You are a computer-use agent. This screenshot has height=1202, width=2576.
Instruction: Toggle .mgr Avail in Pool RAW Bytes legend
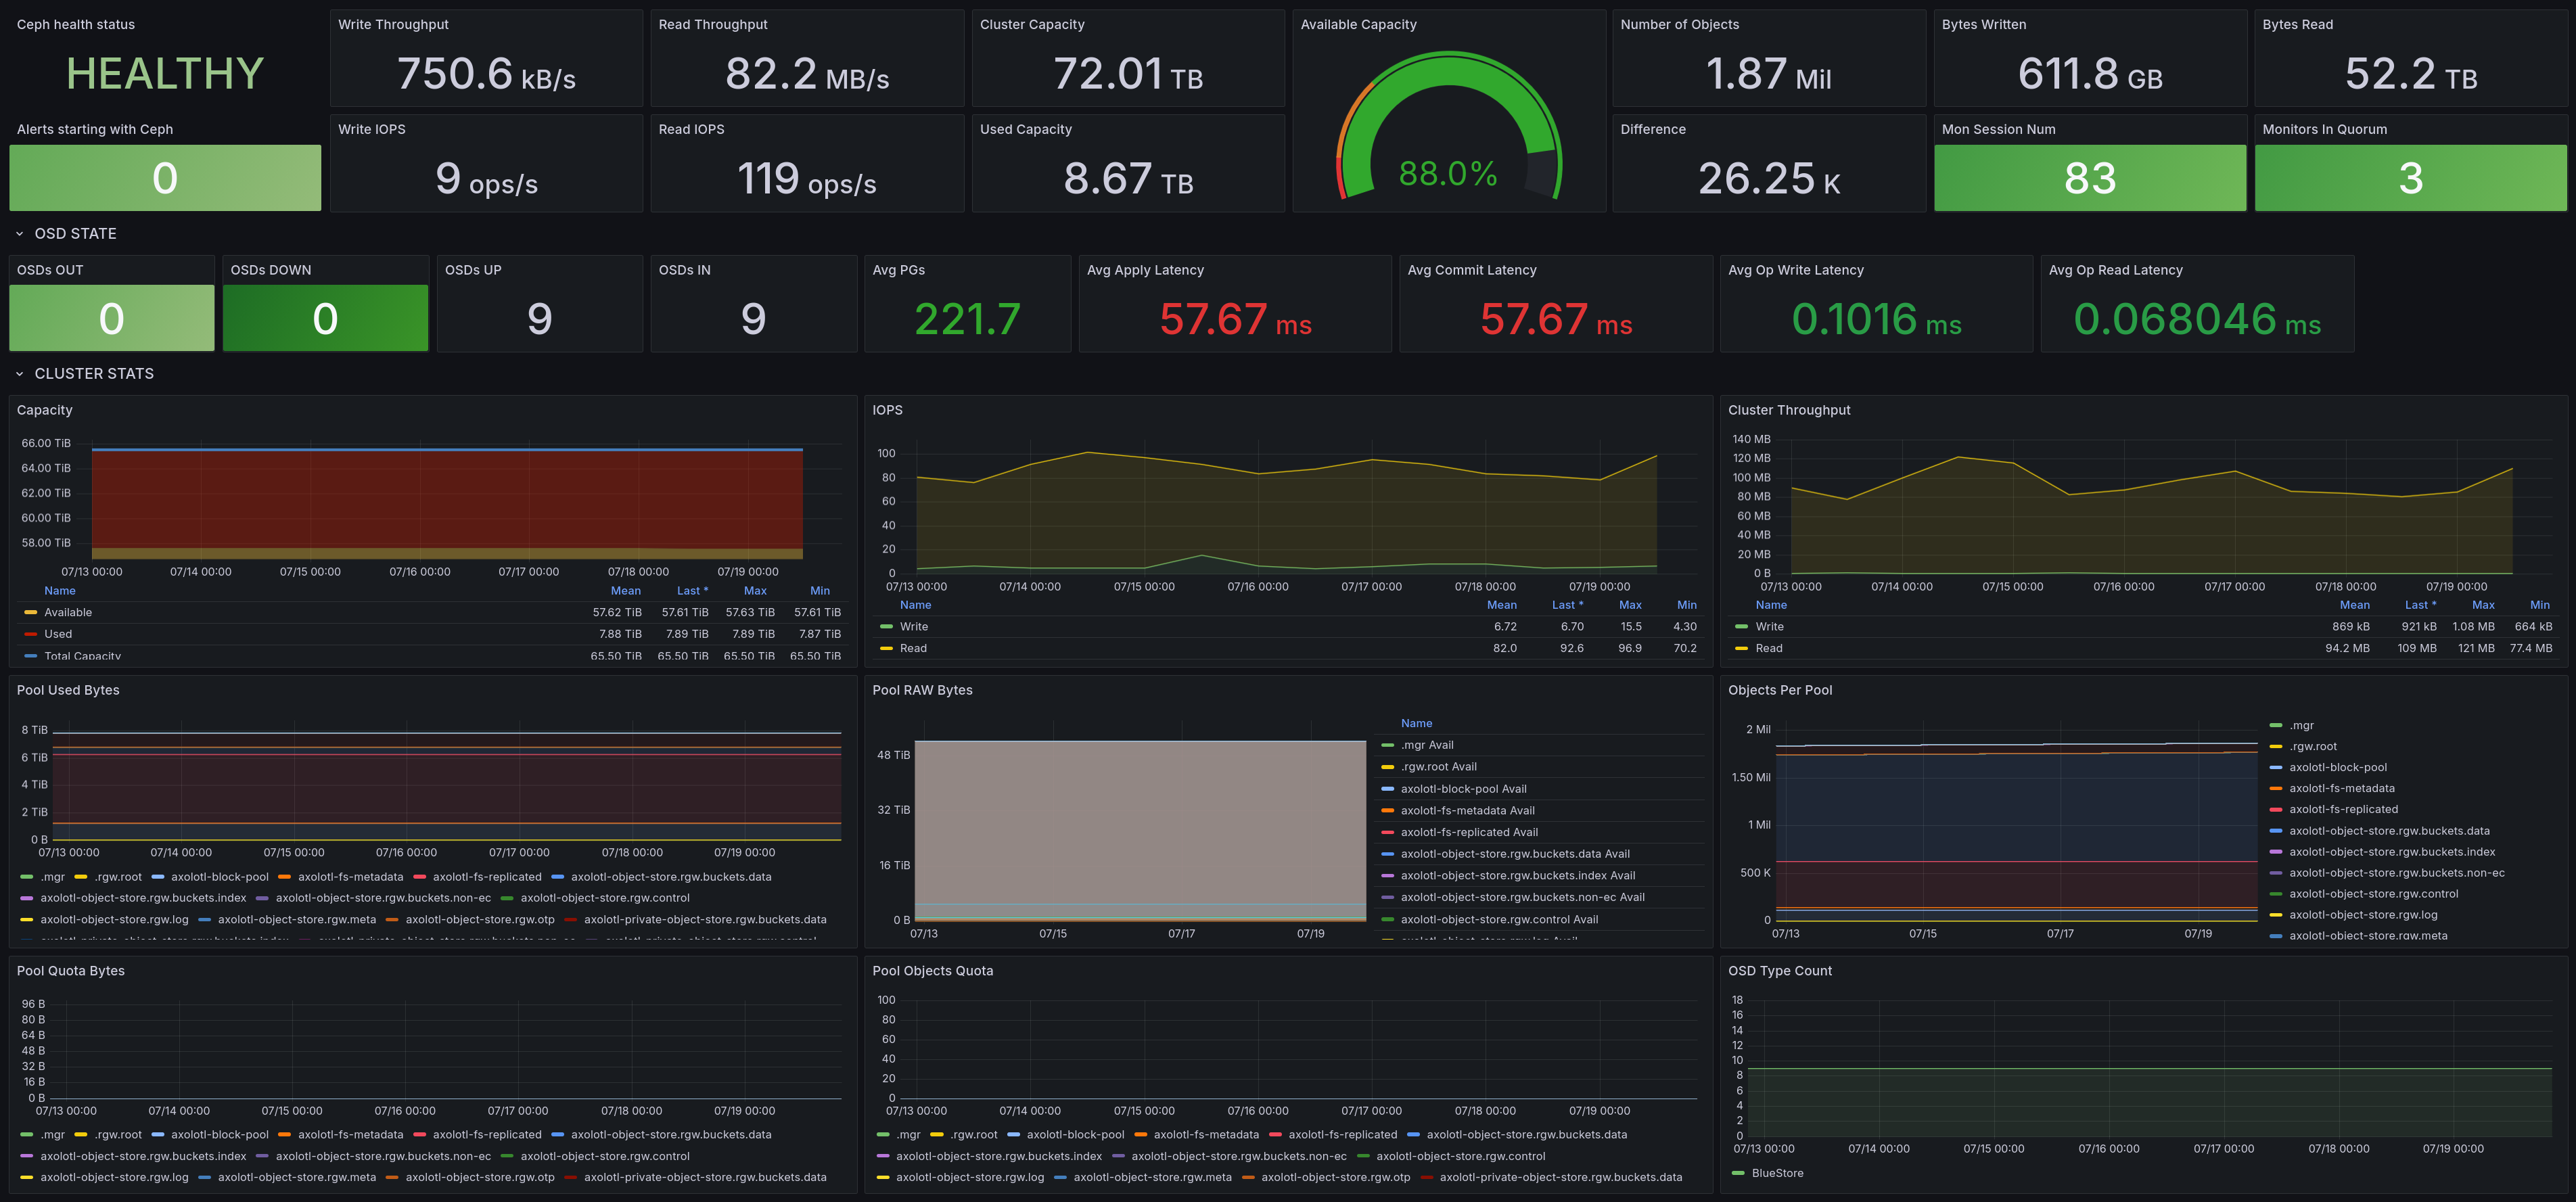click(x=1427, y=745)
